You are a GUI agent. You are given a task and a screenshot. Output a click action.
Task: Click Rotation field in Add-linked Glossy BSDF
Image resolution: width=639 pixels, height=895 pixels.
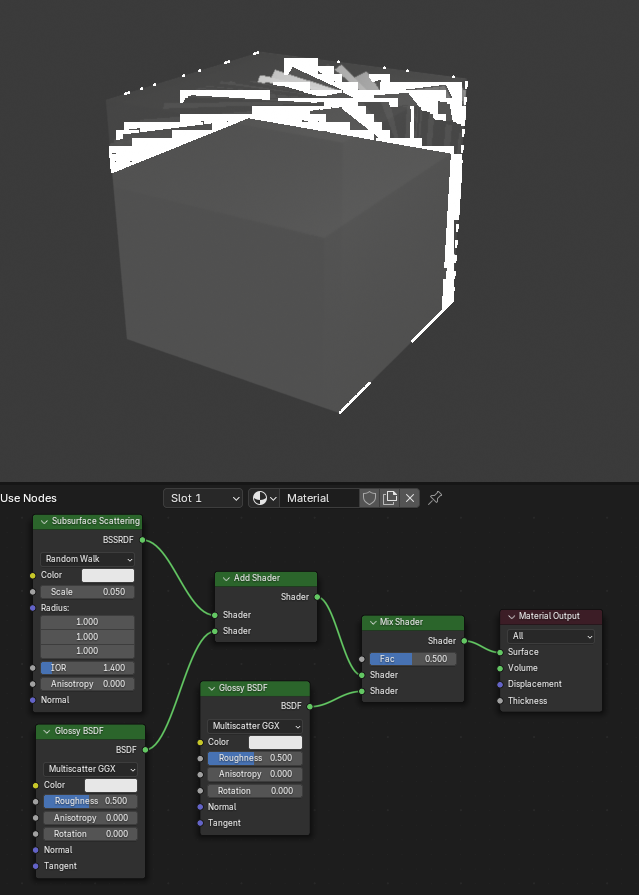coord(90,834)
